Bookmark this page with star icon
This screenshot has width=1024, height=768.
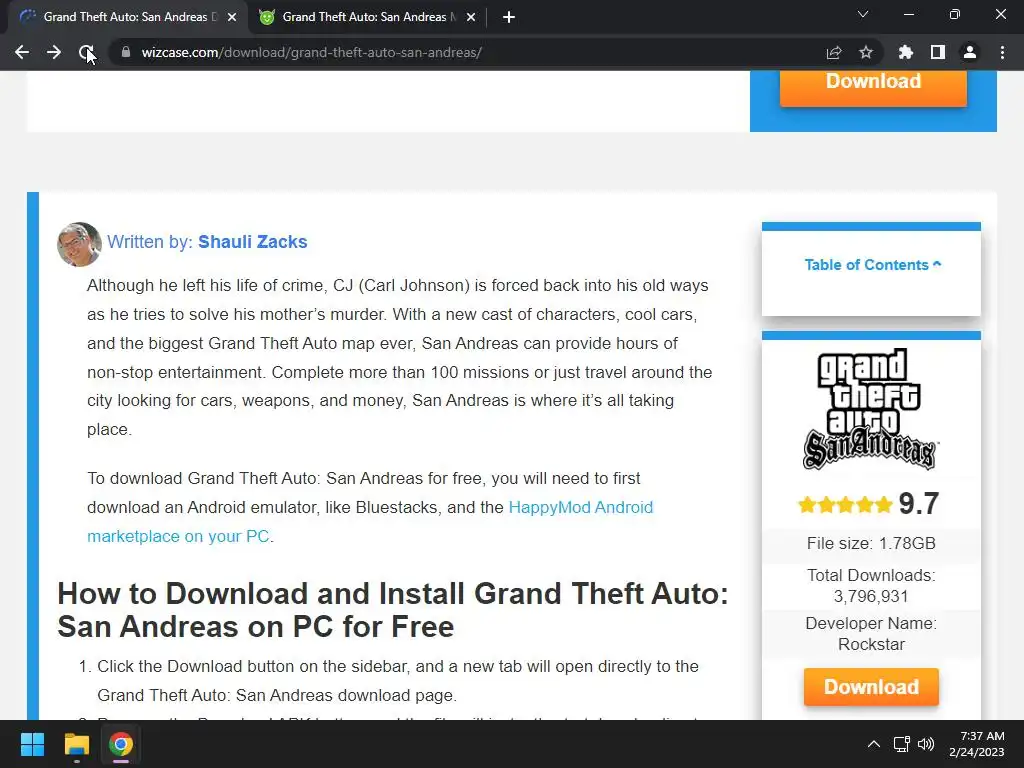pos(866,52)
